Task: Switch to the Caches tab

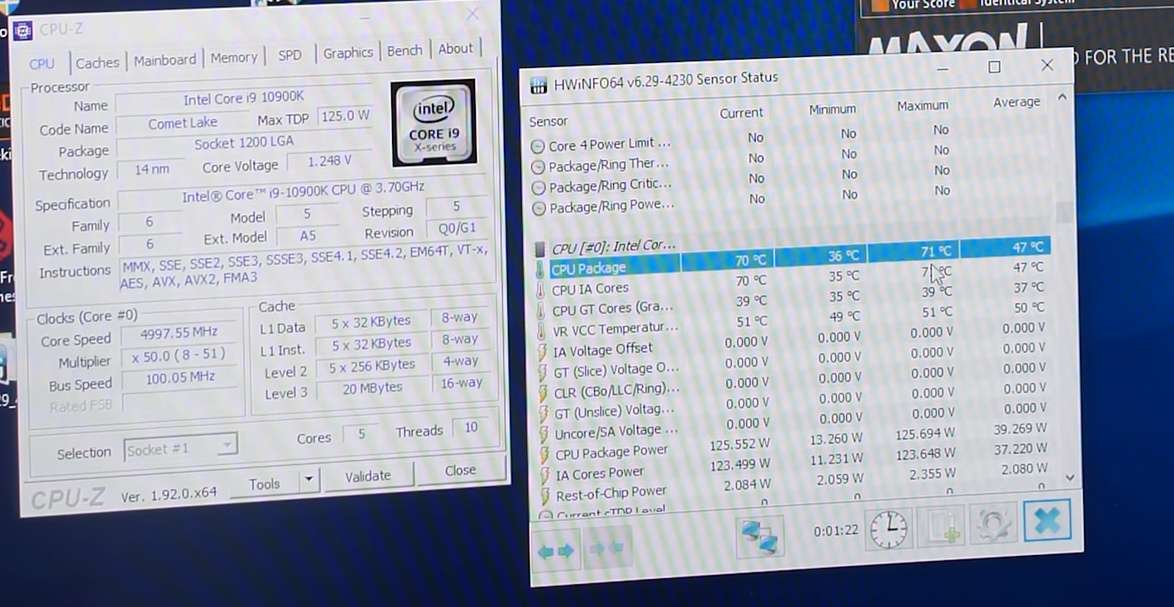Action: point(97,62)
